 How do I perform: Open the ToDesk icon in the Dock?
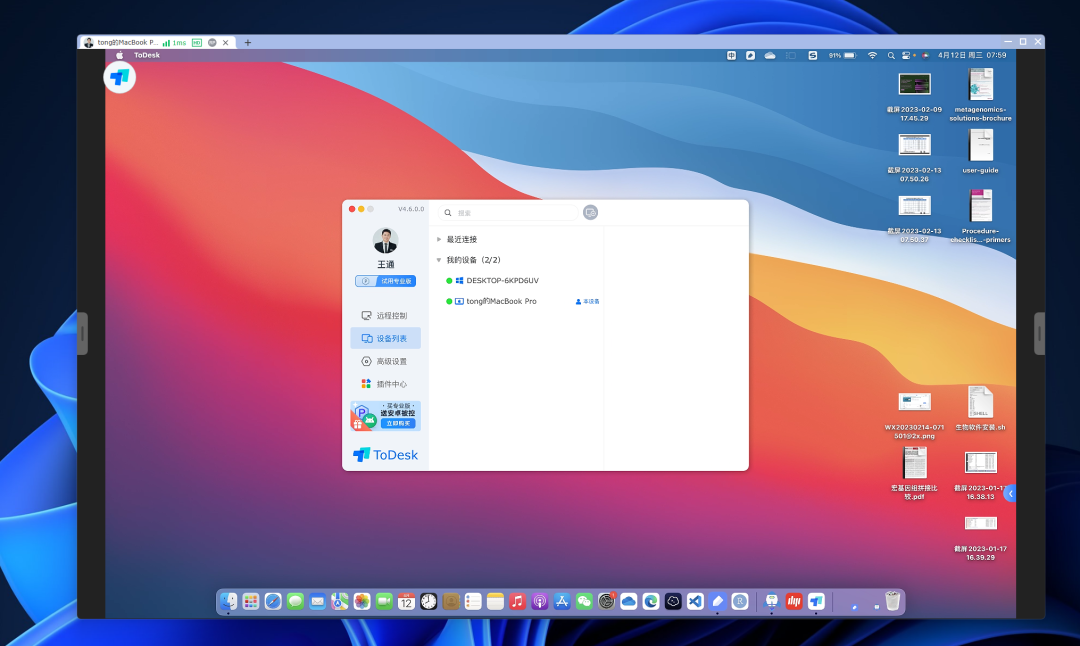pos(816,601)
